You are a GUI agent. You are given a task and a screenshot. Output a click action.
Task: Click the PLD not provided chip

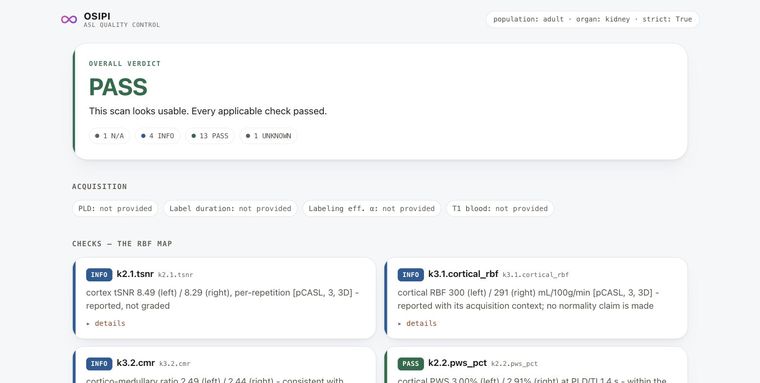pyautogui.click(x=115, y=208)
